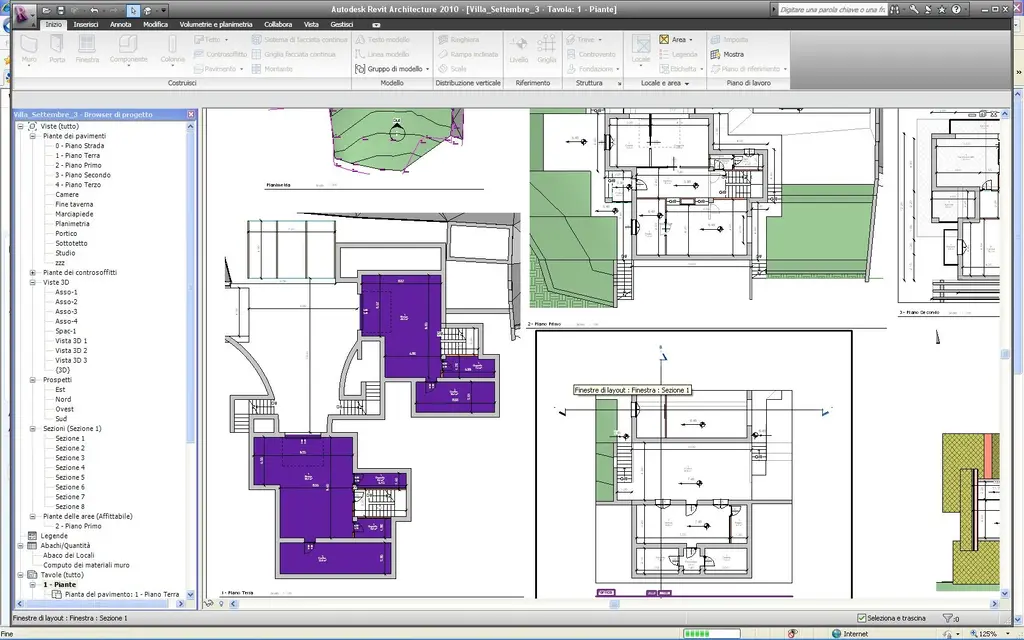Click the 3D view house icon
This screenshot has width=1024, height=640.
(x=148, y=10)
